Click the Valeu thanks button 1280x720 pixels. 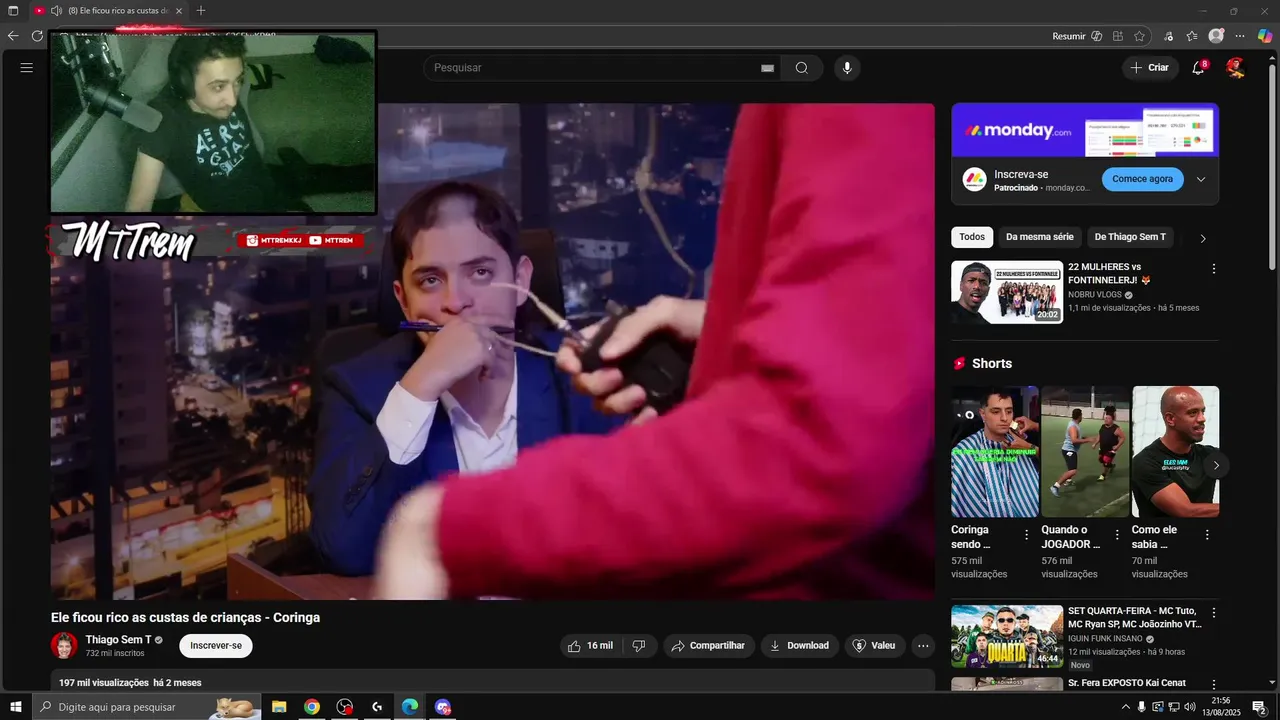[x=874, y=646]
